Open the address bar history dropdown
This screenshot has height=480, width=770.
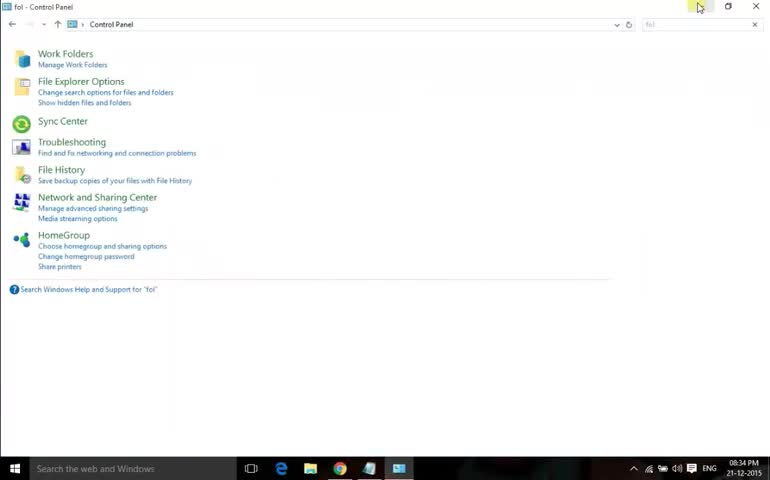pyautogui.click(x=617, y=25)
